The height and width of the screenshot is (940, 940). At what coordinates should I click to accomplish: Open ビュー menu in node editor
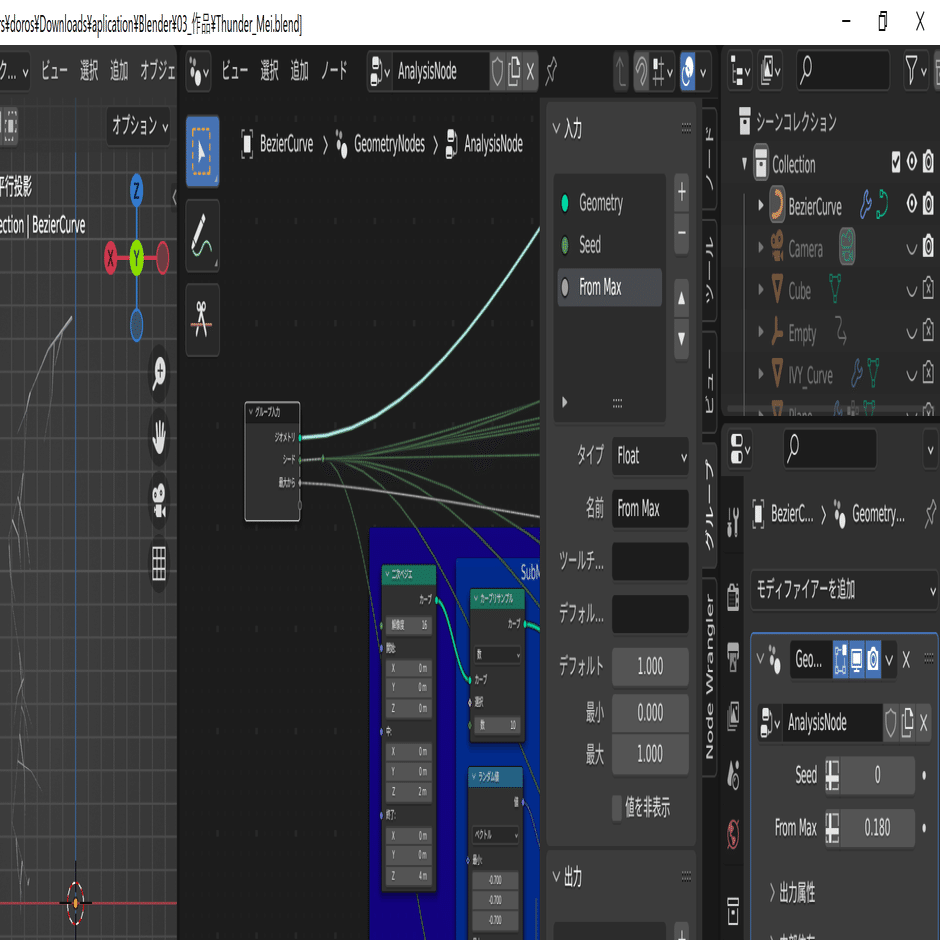coord(234,71)
